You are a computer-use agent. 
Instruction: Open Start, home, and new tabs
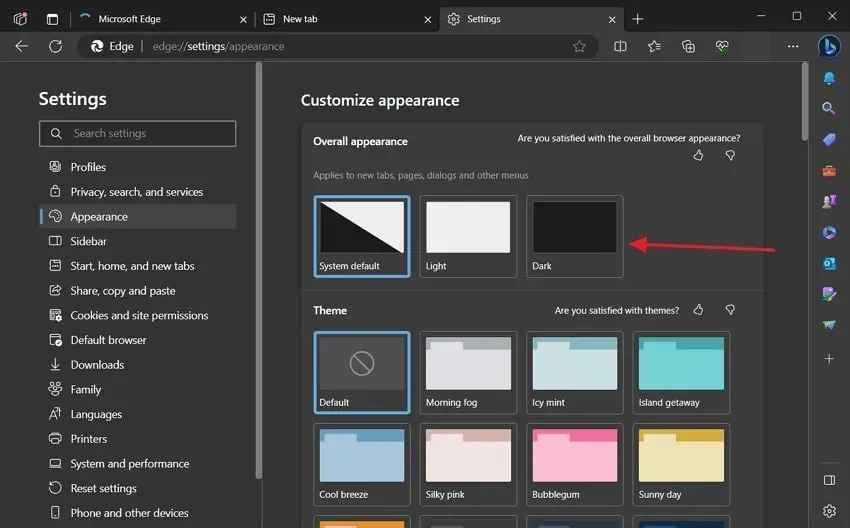coord(138,266)
